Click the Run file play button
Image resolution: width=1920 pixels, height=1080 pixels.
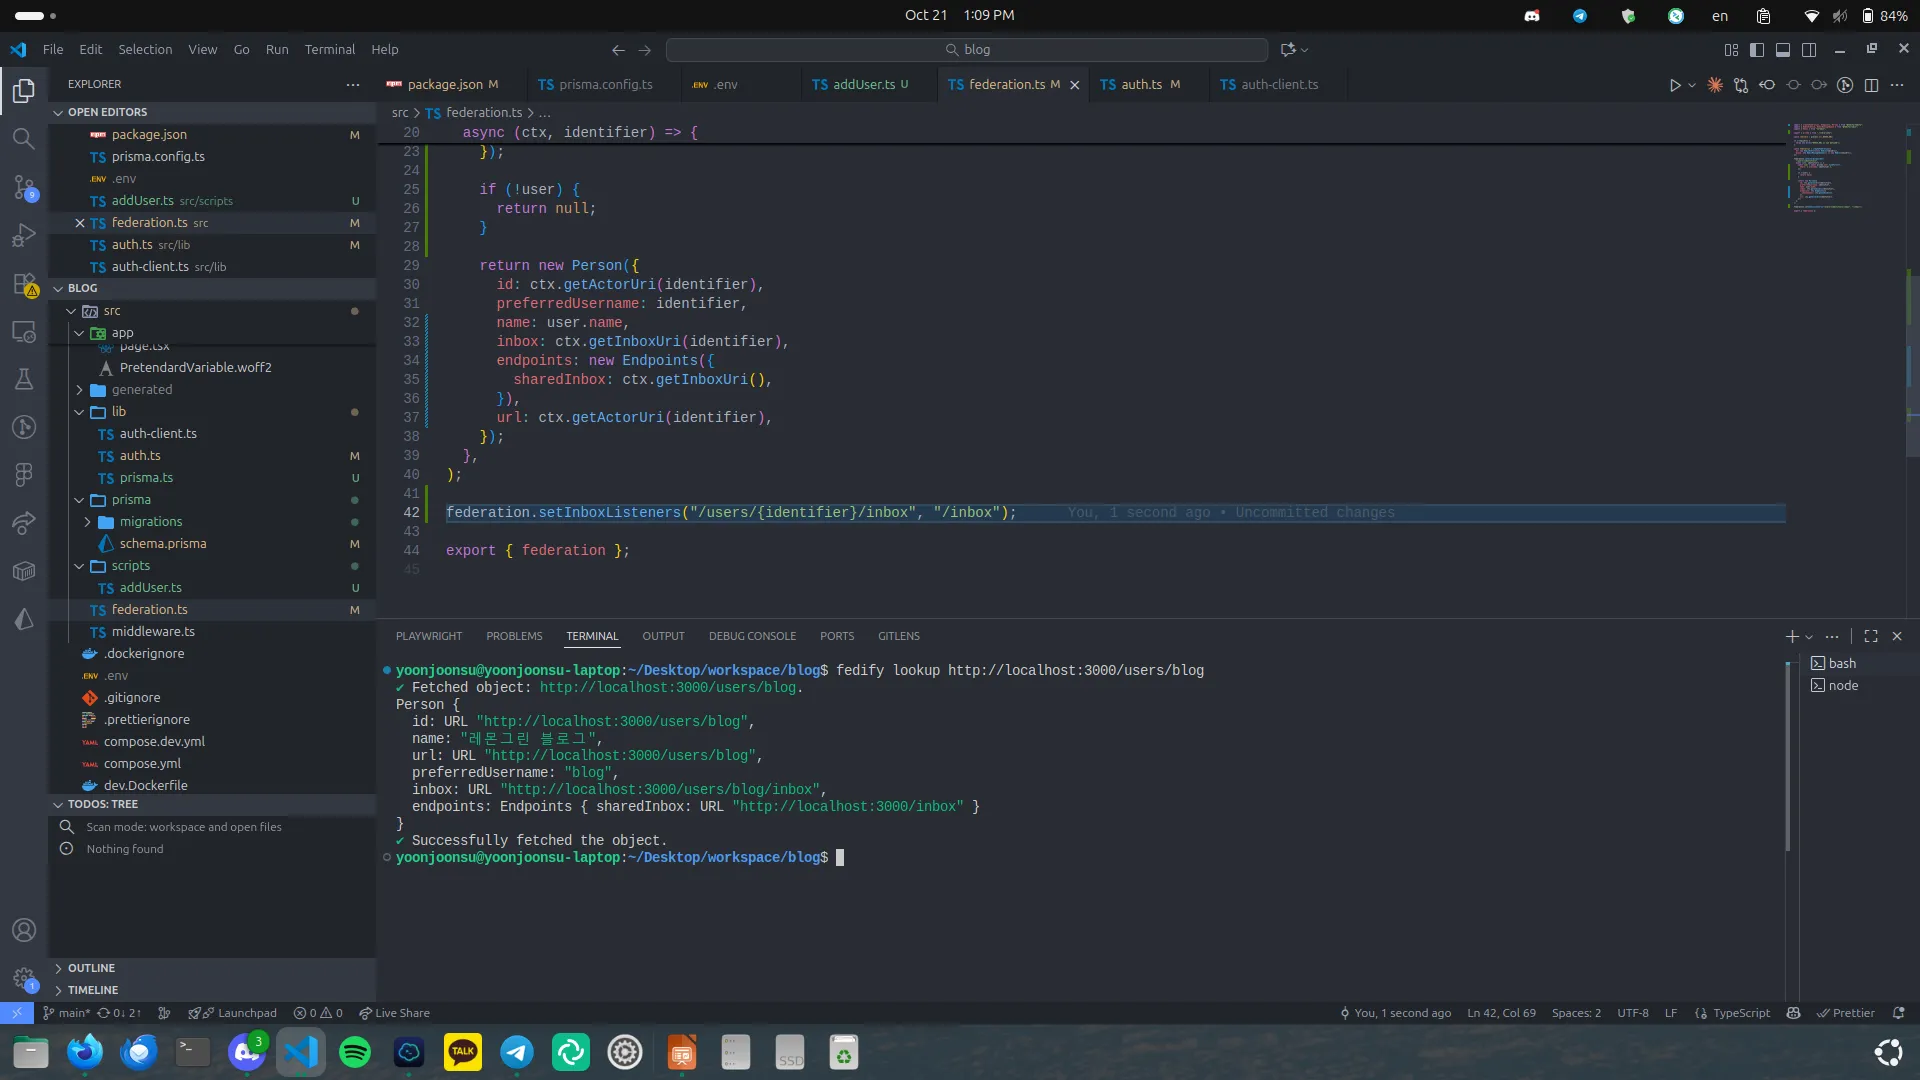(x=1675, y=85)
